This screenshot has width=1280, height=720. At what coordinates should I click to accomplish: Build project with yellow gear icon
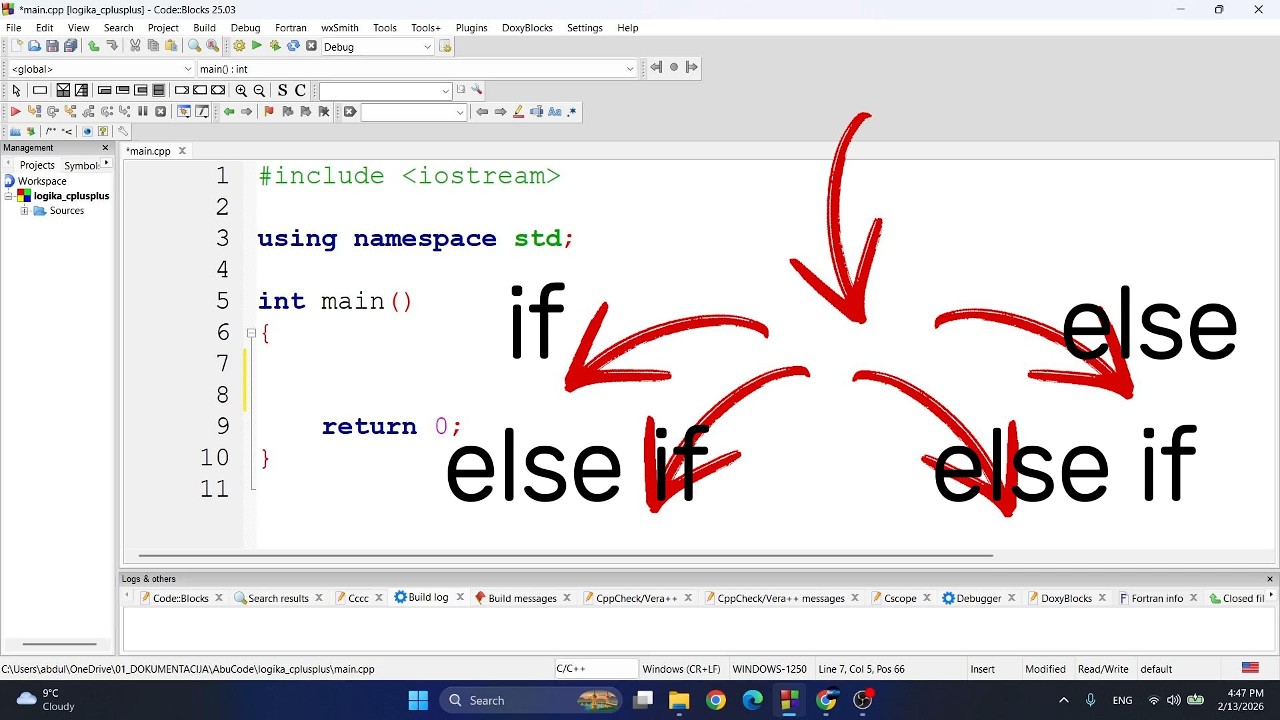coord(239,46)
